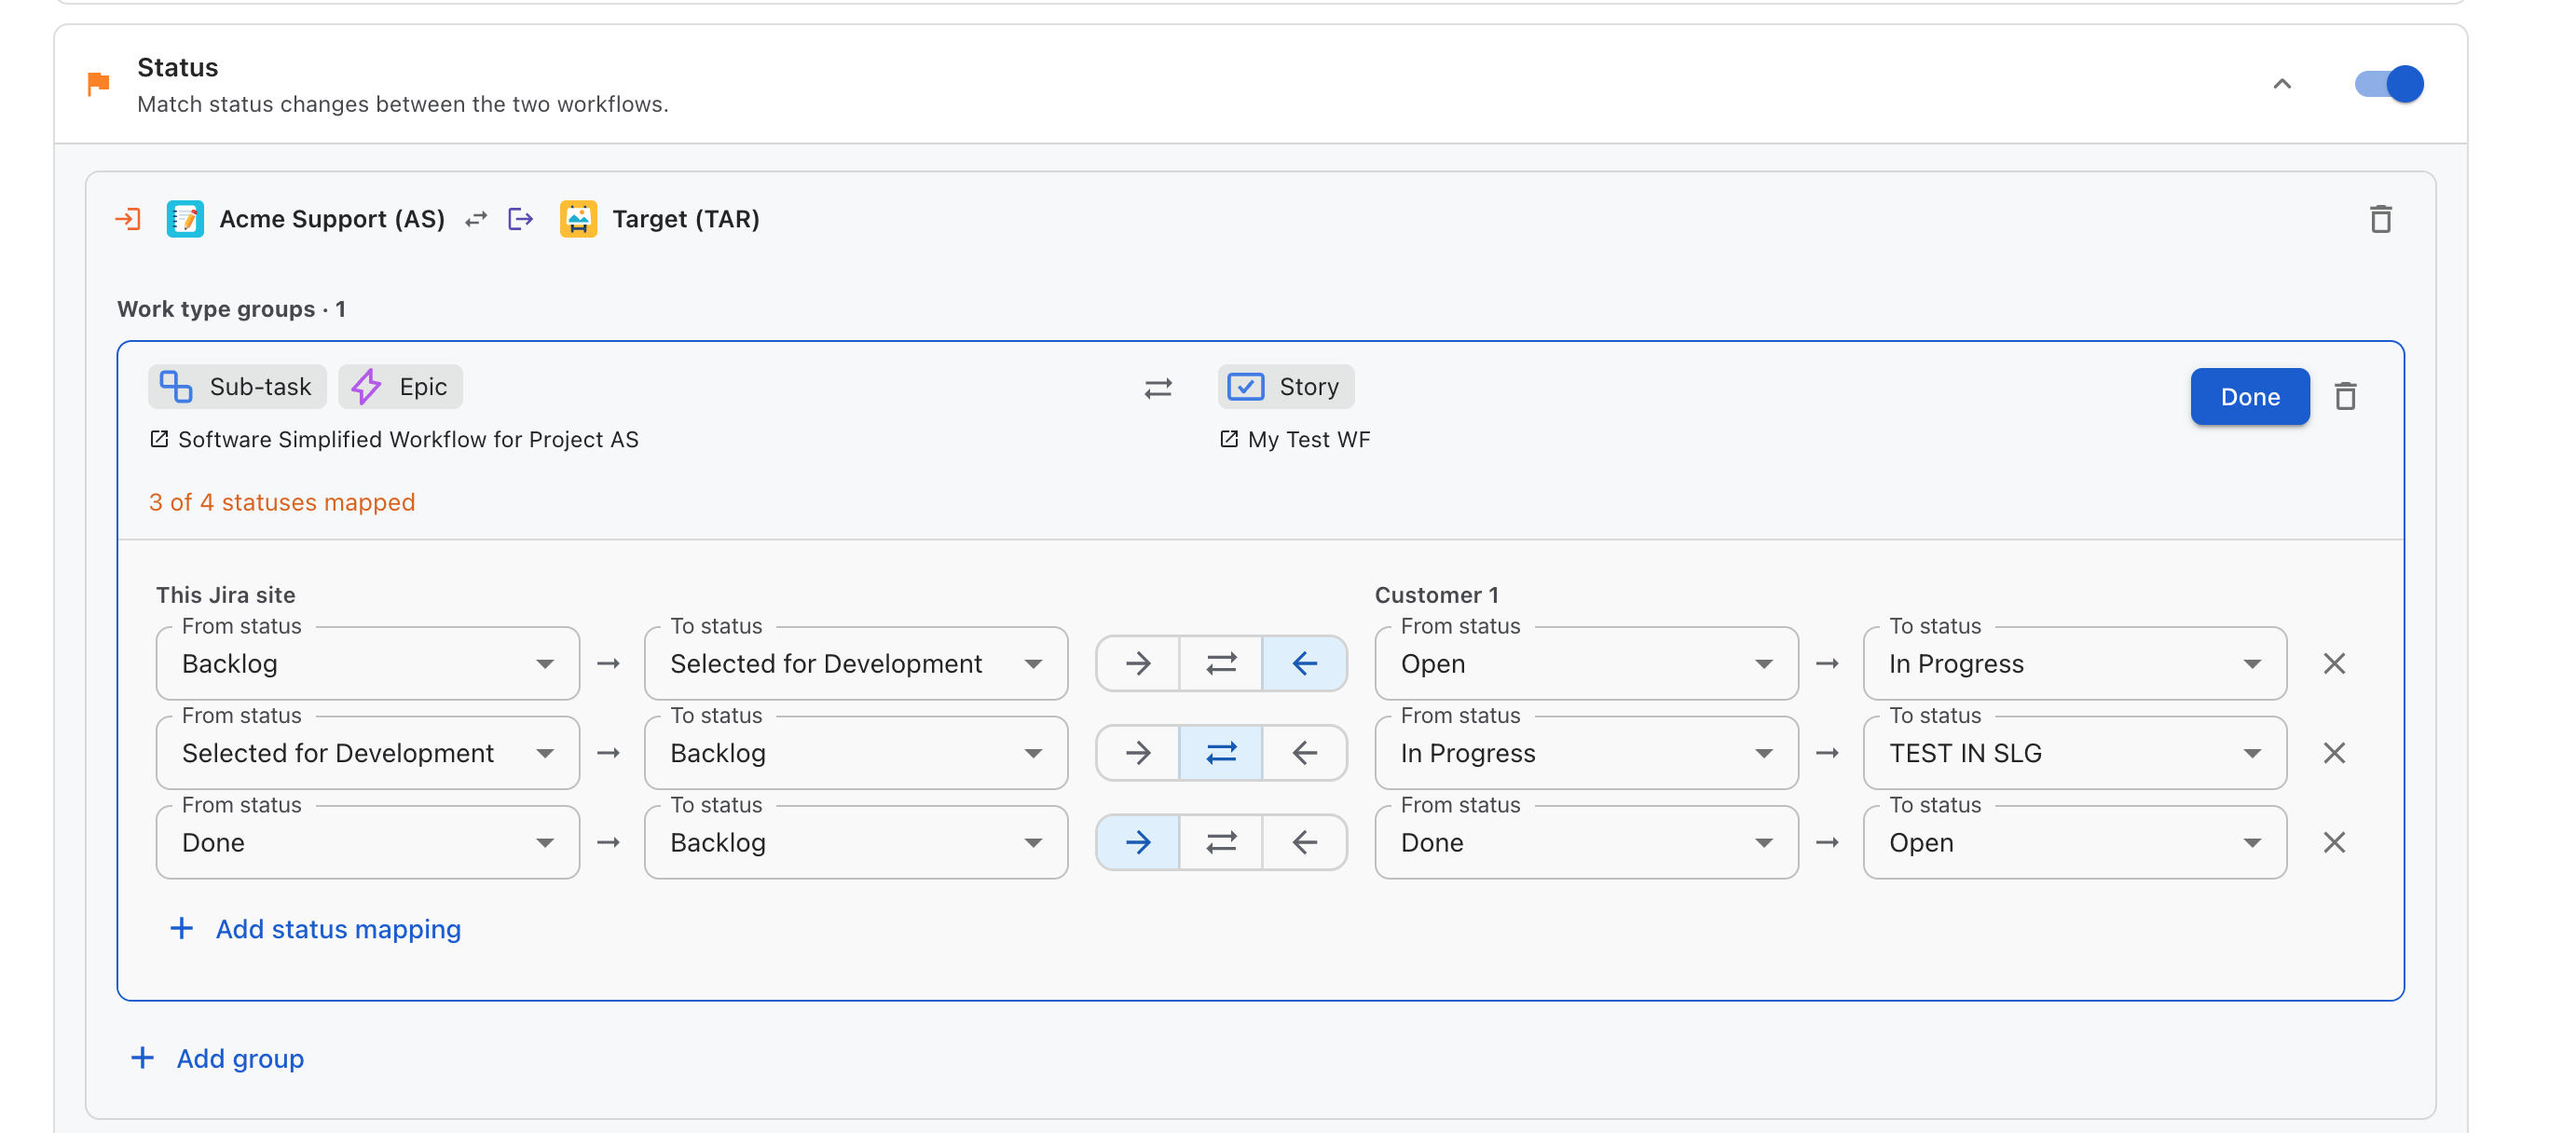This screenshot has height=1133, width=2576.
Task: Delete the Acme Support to Target project mapping
Action: tap(2380, 219)
